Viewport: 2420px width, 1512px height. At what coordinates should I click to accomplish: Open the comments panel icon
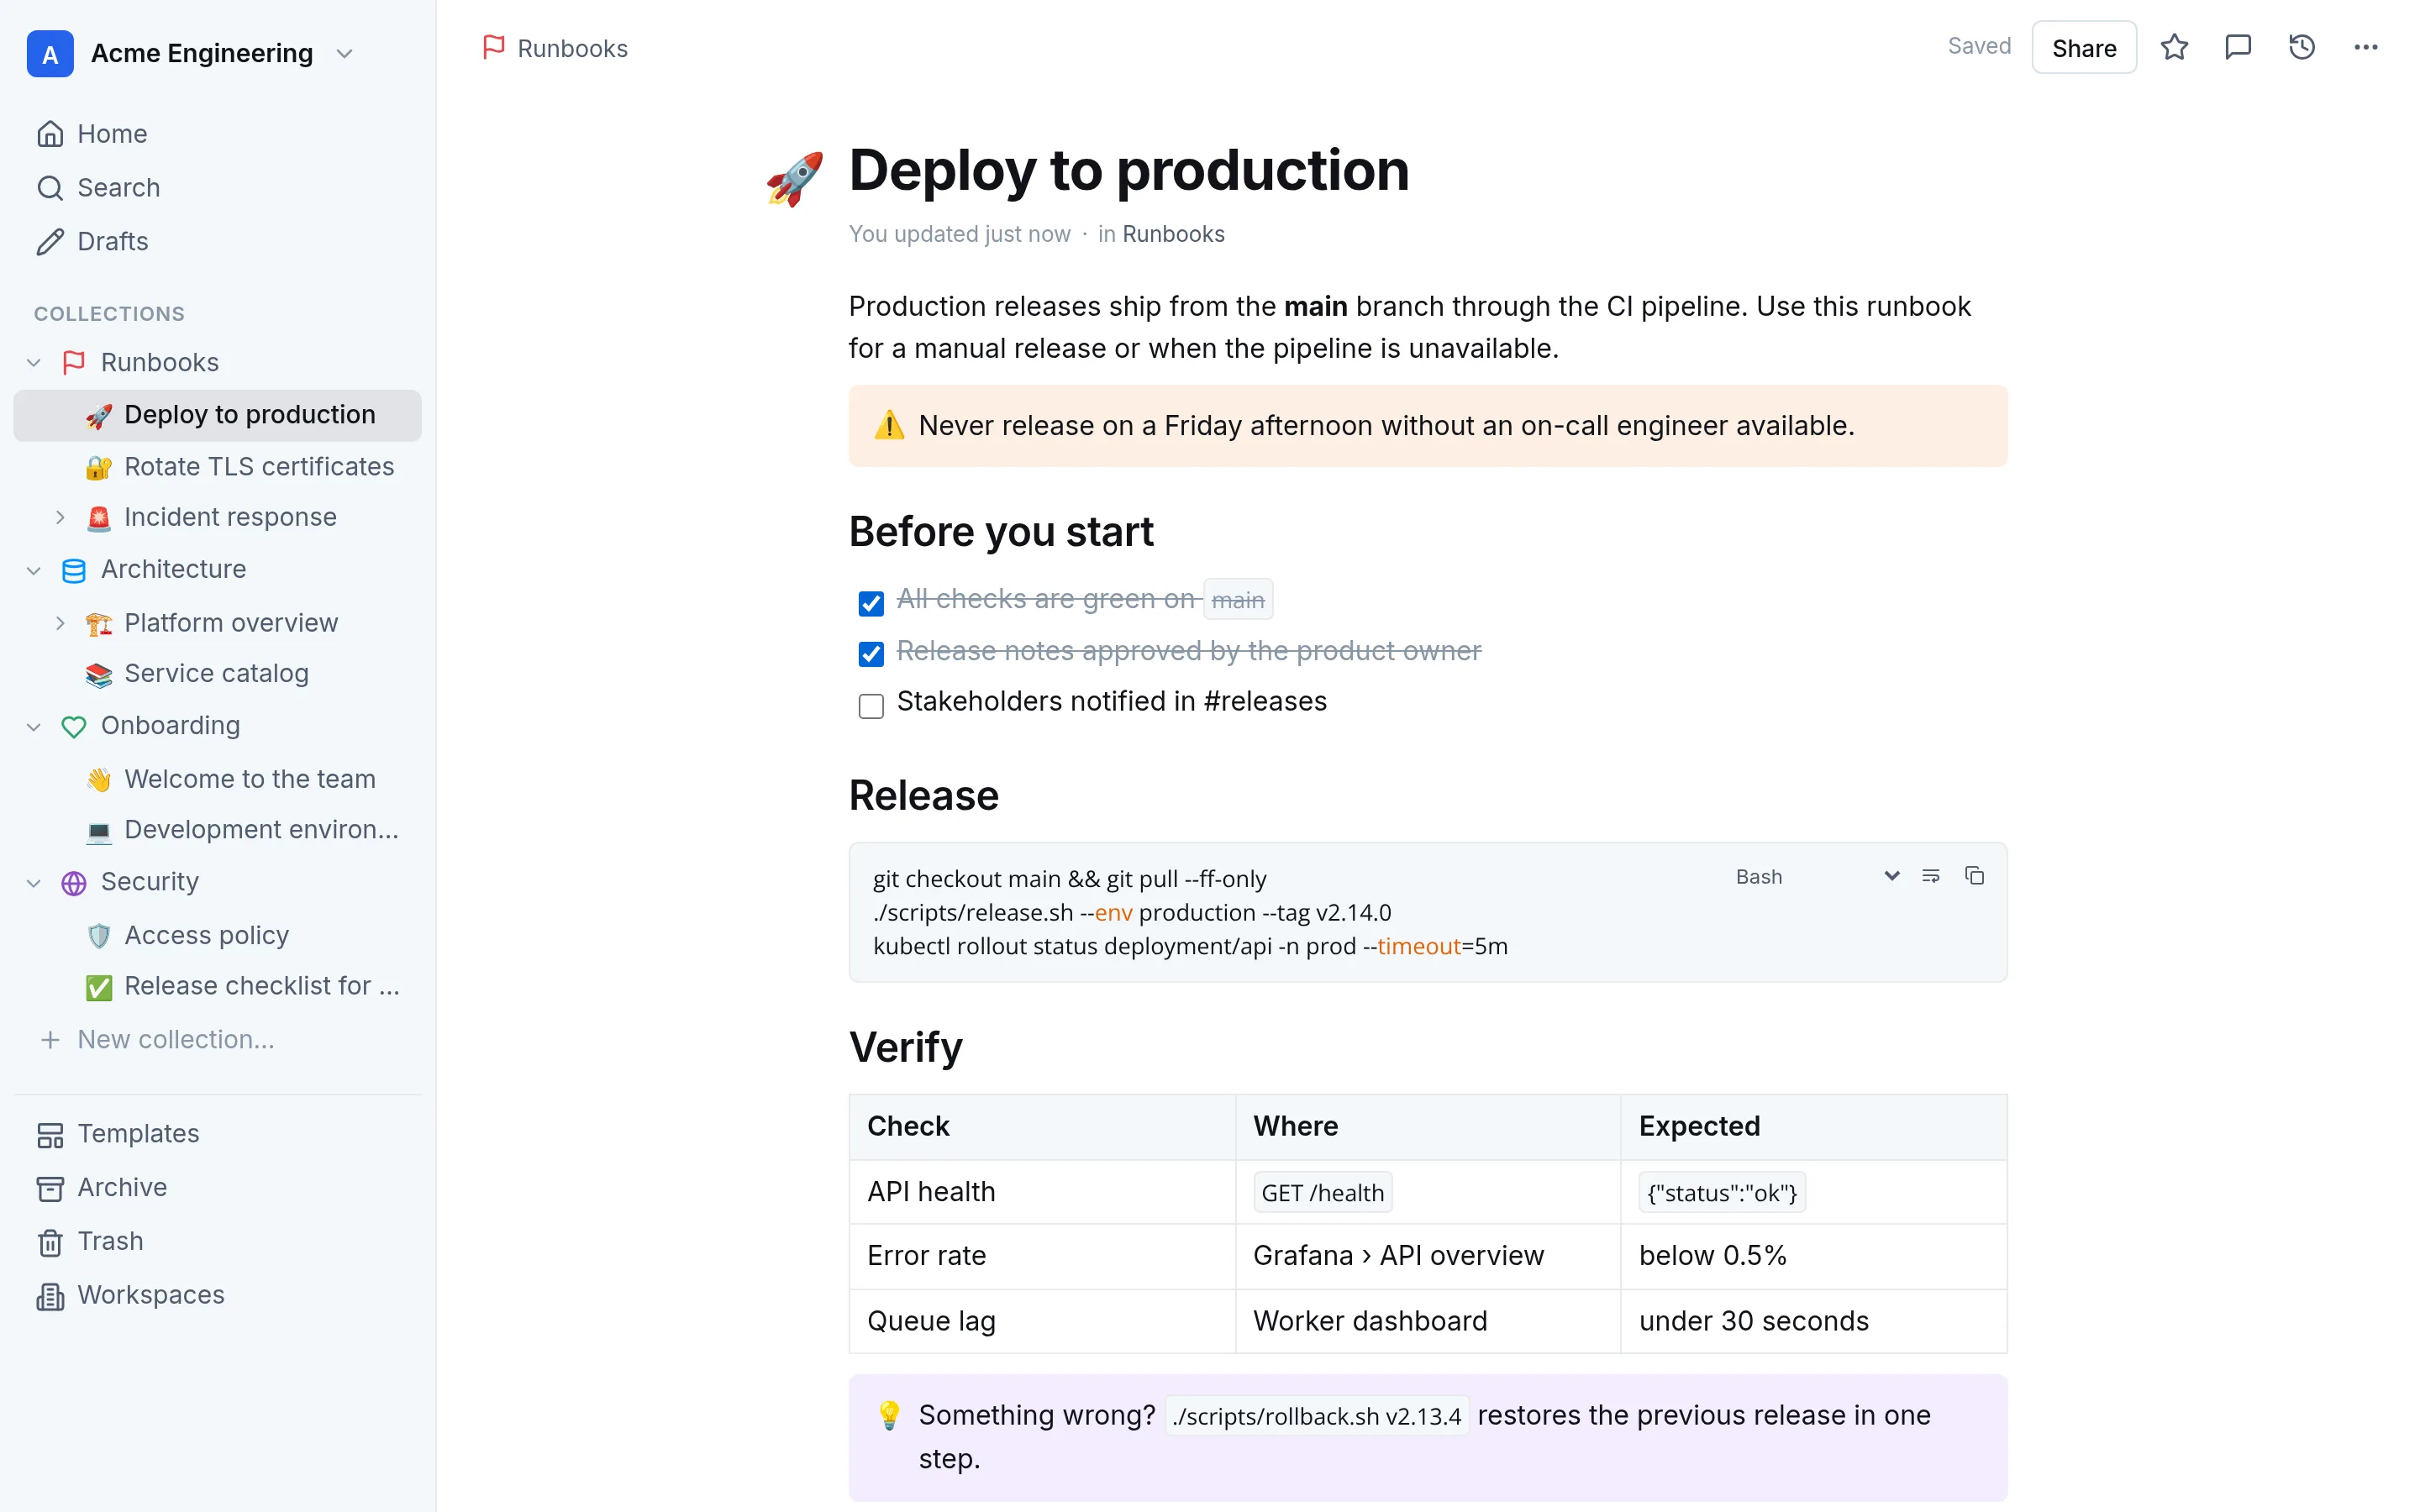2238,47
